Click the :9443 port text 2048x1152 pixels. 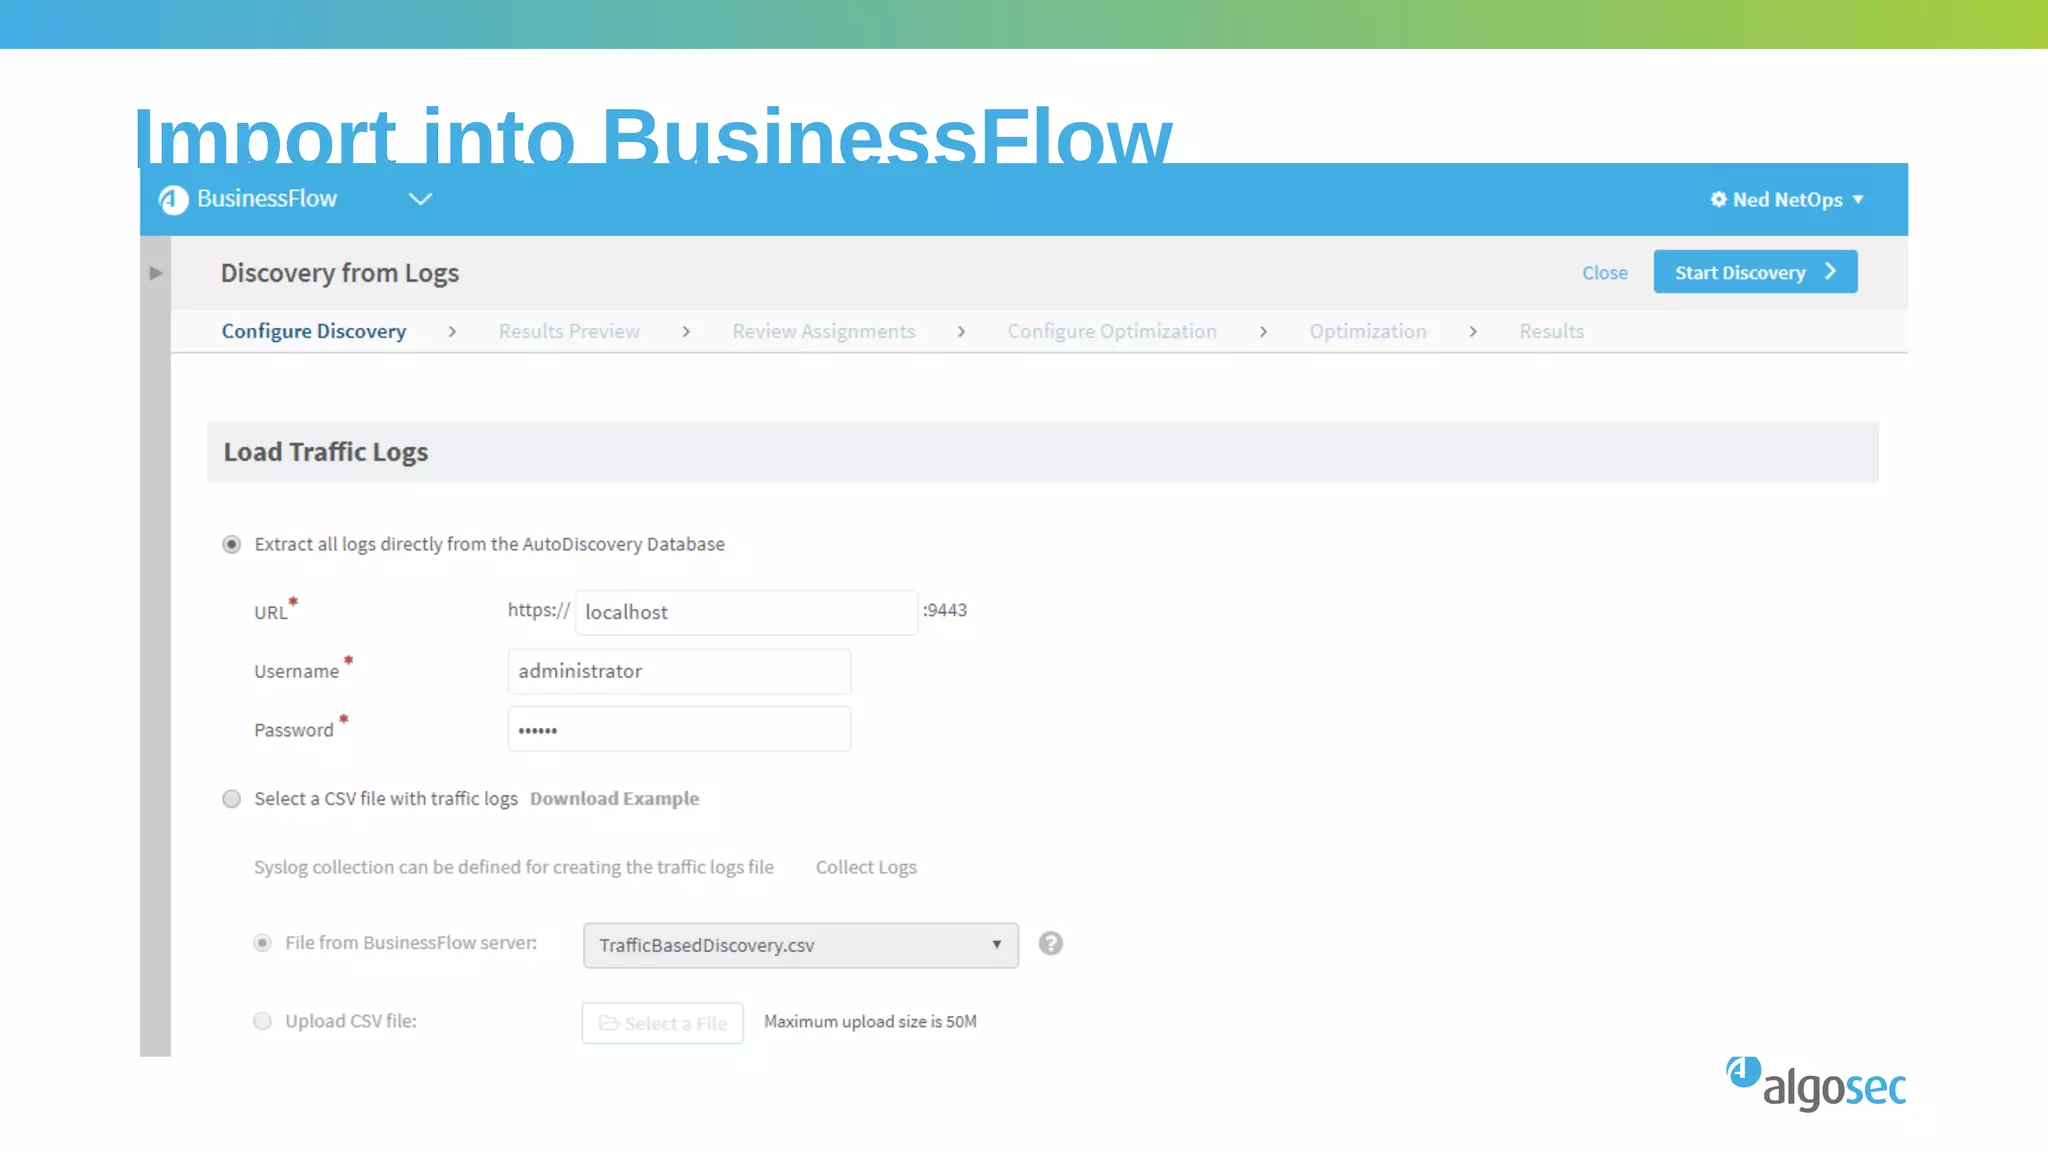945,610
